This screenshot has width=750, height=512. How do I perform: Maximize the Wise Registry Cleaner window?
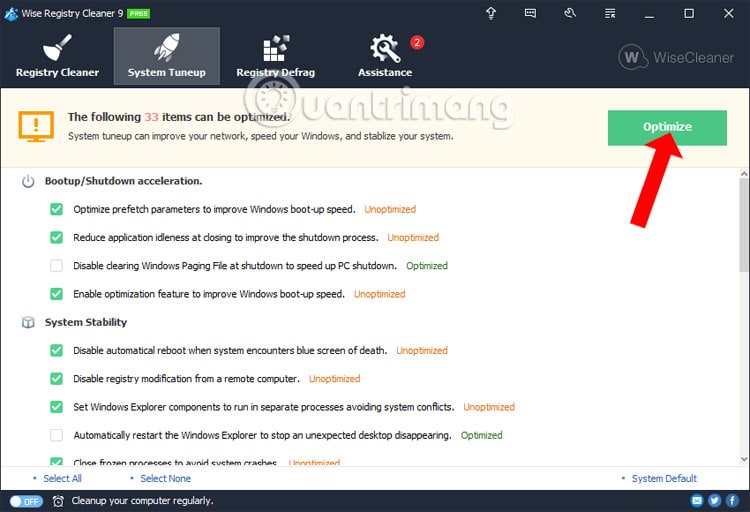click(689, 13)
